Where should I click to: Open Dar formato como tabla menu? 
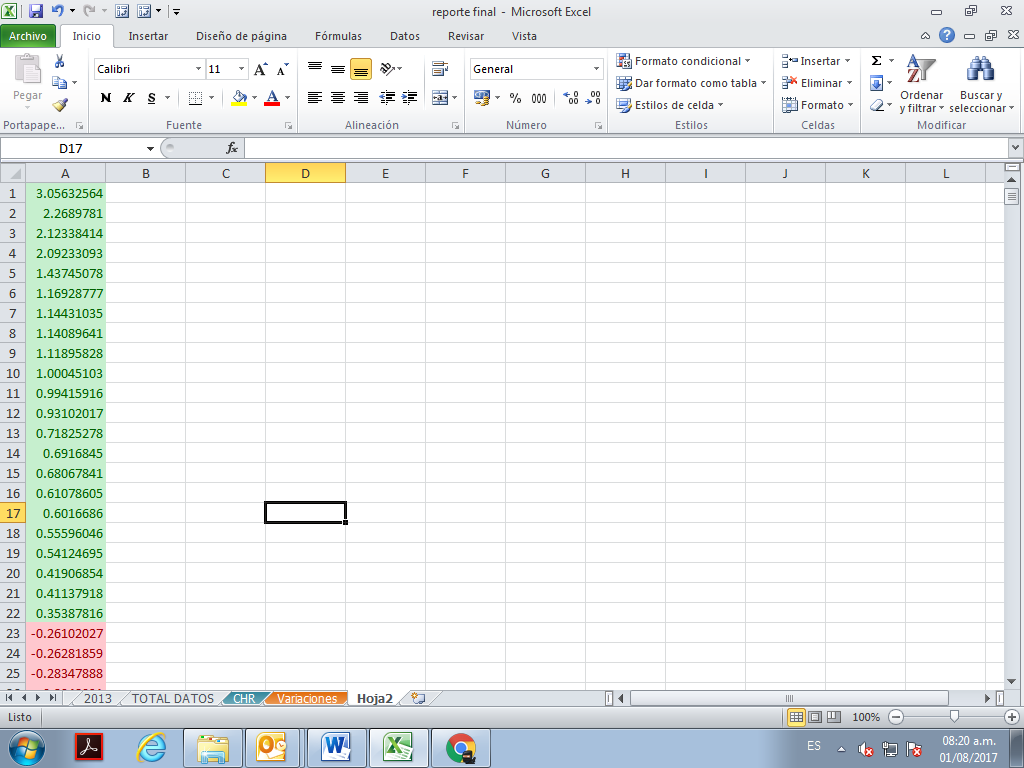click(691, 83)
